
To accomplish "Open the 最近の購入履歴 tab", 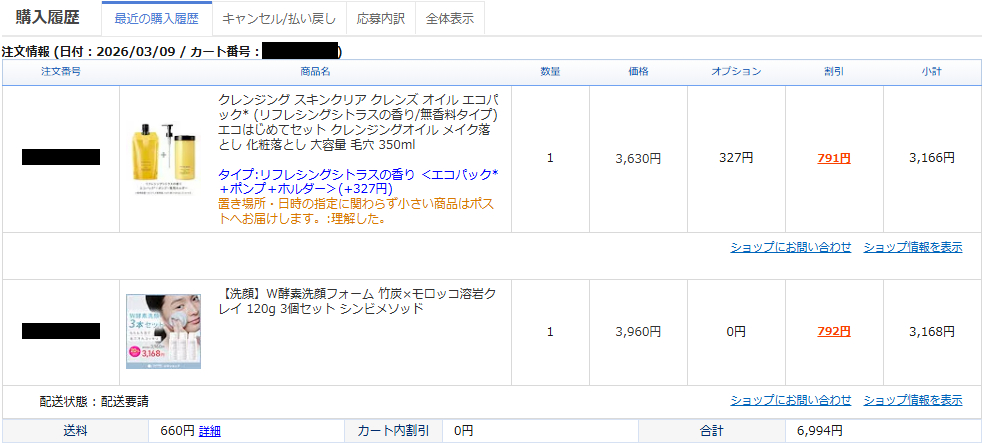I will tap(155, 19).
